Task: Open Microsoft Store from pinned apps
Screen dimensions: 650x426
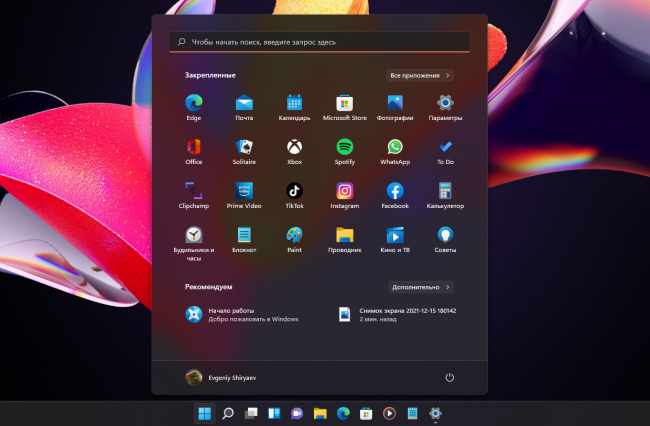Action: click(344, 107)
